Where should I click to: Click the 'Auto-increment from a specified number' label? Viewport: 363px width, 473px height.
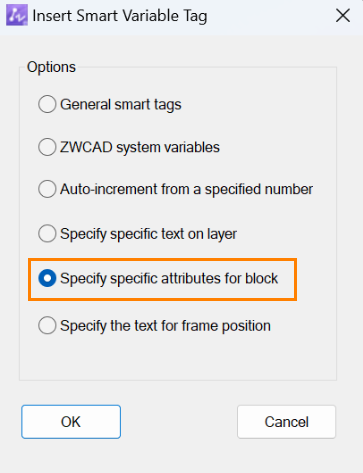coord(186,189)
